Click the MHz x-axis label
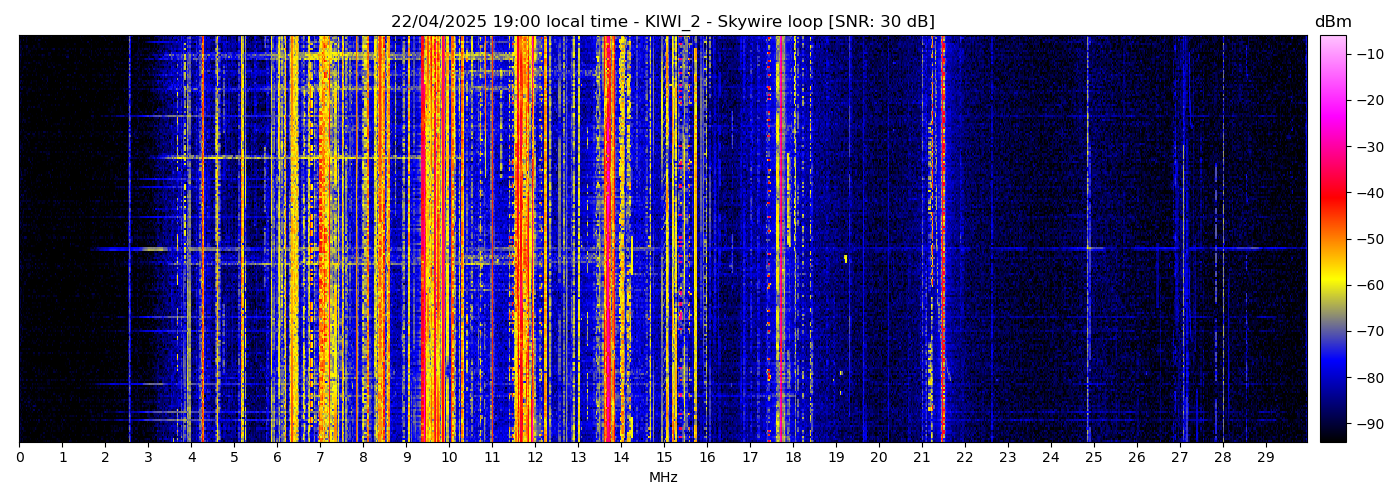1400x500 pixels. (x=663, y=478)
